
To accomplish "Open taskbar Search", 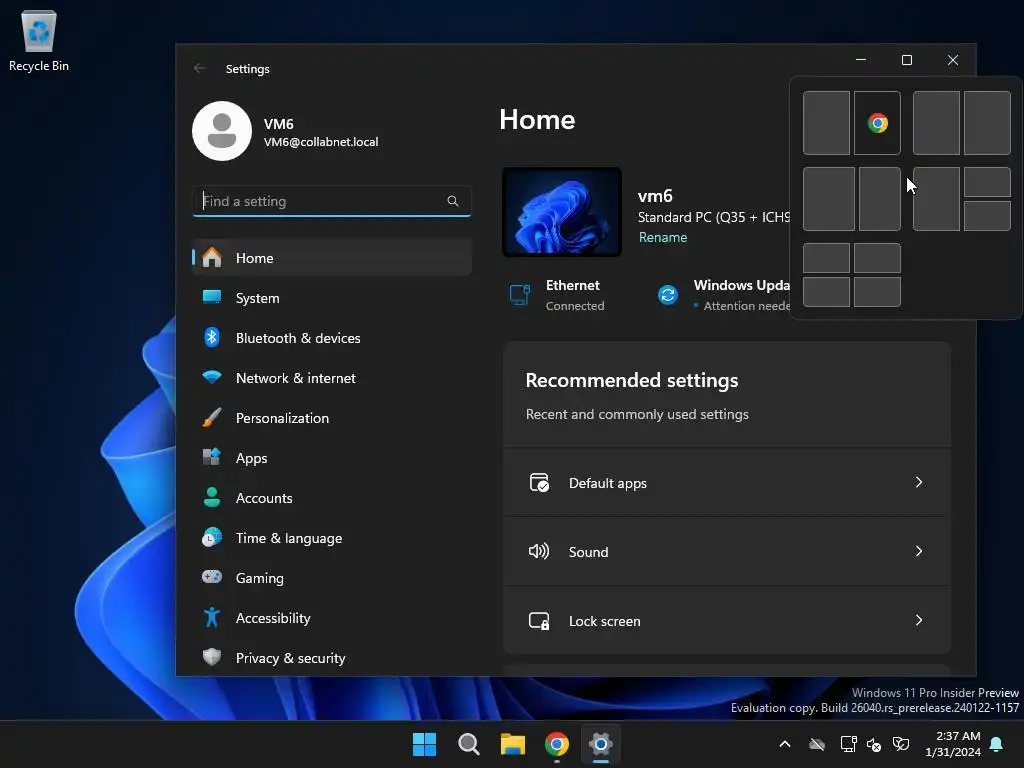I will coord(469,744).
